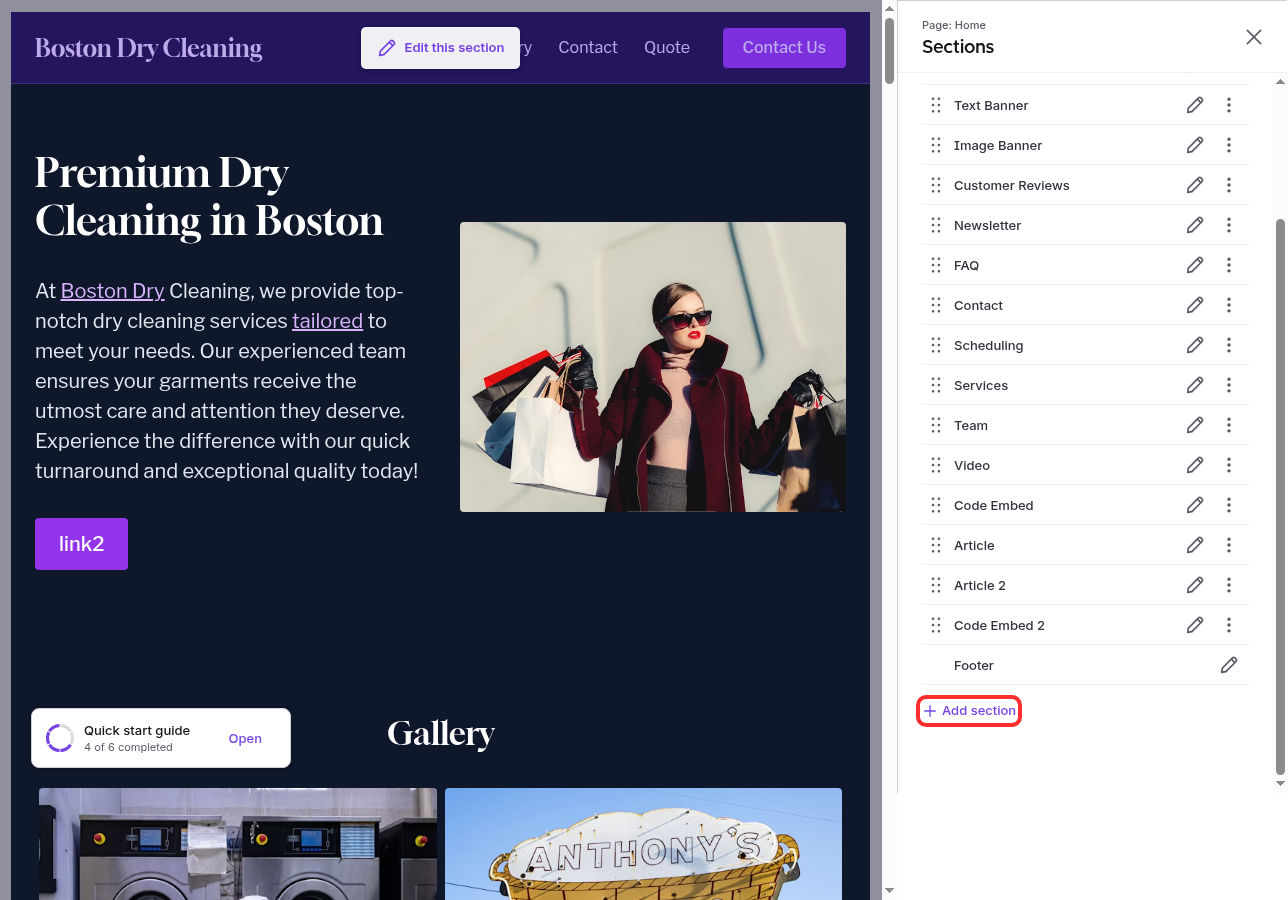
Task: Click drag handle beside Newsletter
Action: coord(936,225)
